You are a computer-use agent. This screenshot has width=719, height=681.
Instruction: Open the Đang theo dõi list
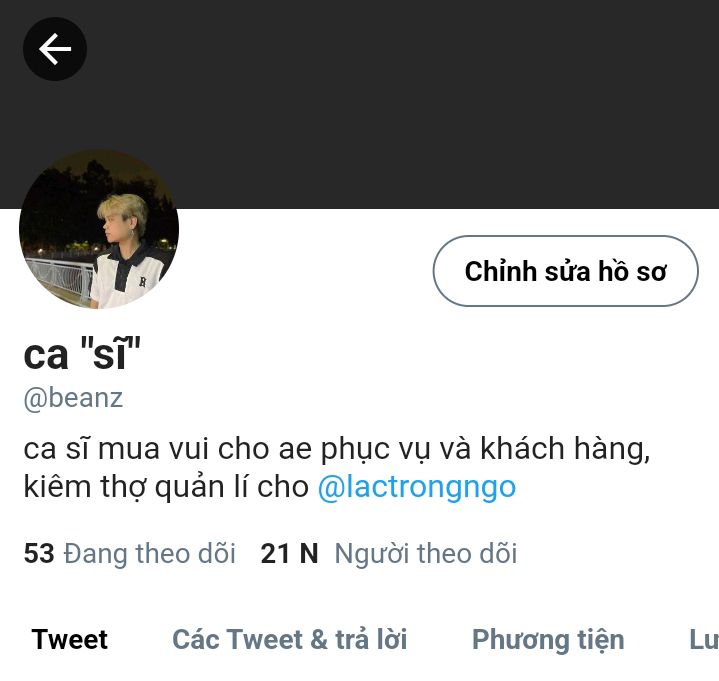(149, 553)
